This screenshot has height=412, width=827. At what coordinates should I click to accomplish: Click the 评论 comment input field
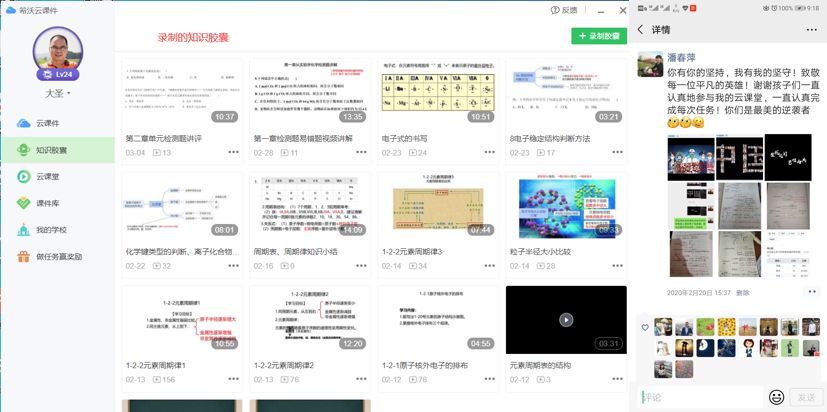[x=698, y=397]
